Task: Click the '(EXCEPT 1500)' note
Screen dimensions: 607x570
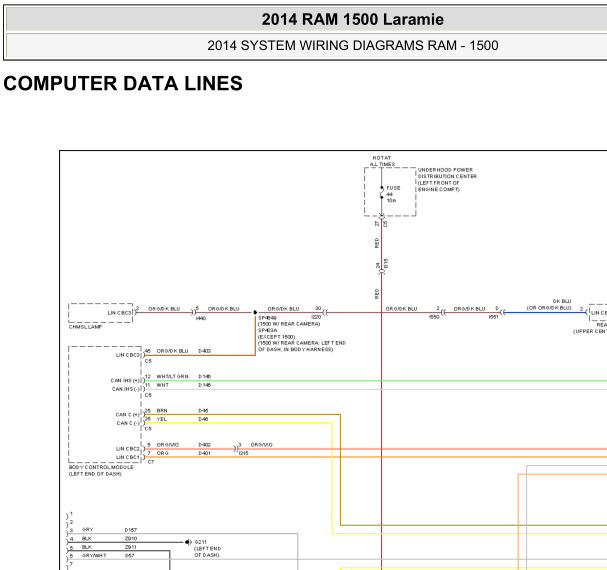Action: 276,337
